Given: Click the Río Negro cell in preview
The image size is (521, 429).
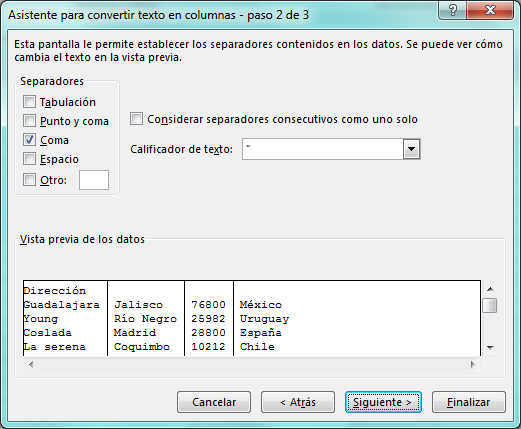Looking at the screenshot, I should pyautogui.click(x=145, y=319).
